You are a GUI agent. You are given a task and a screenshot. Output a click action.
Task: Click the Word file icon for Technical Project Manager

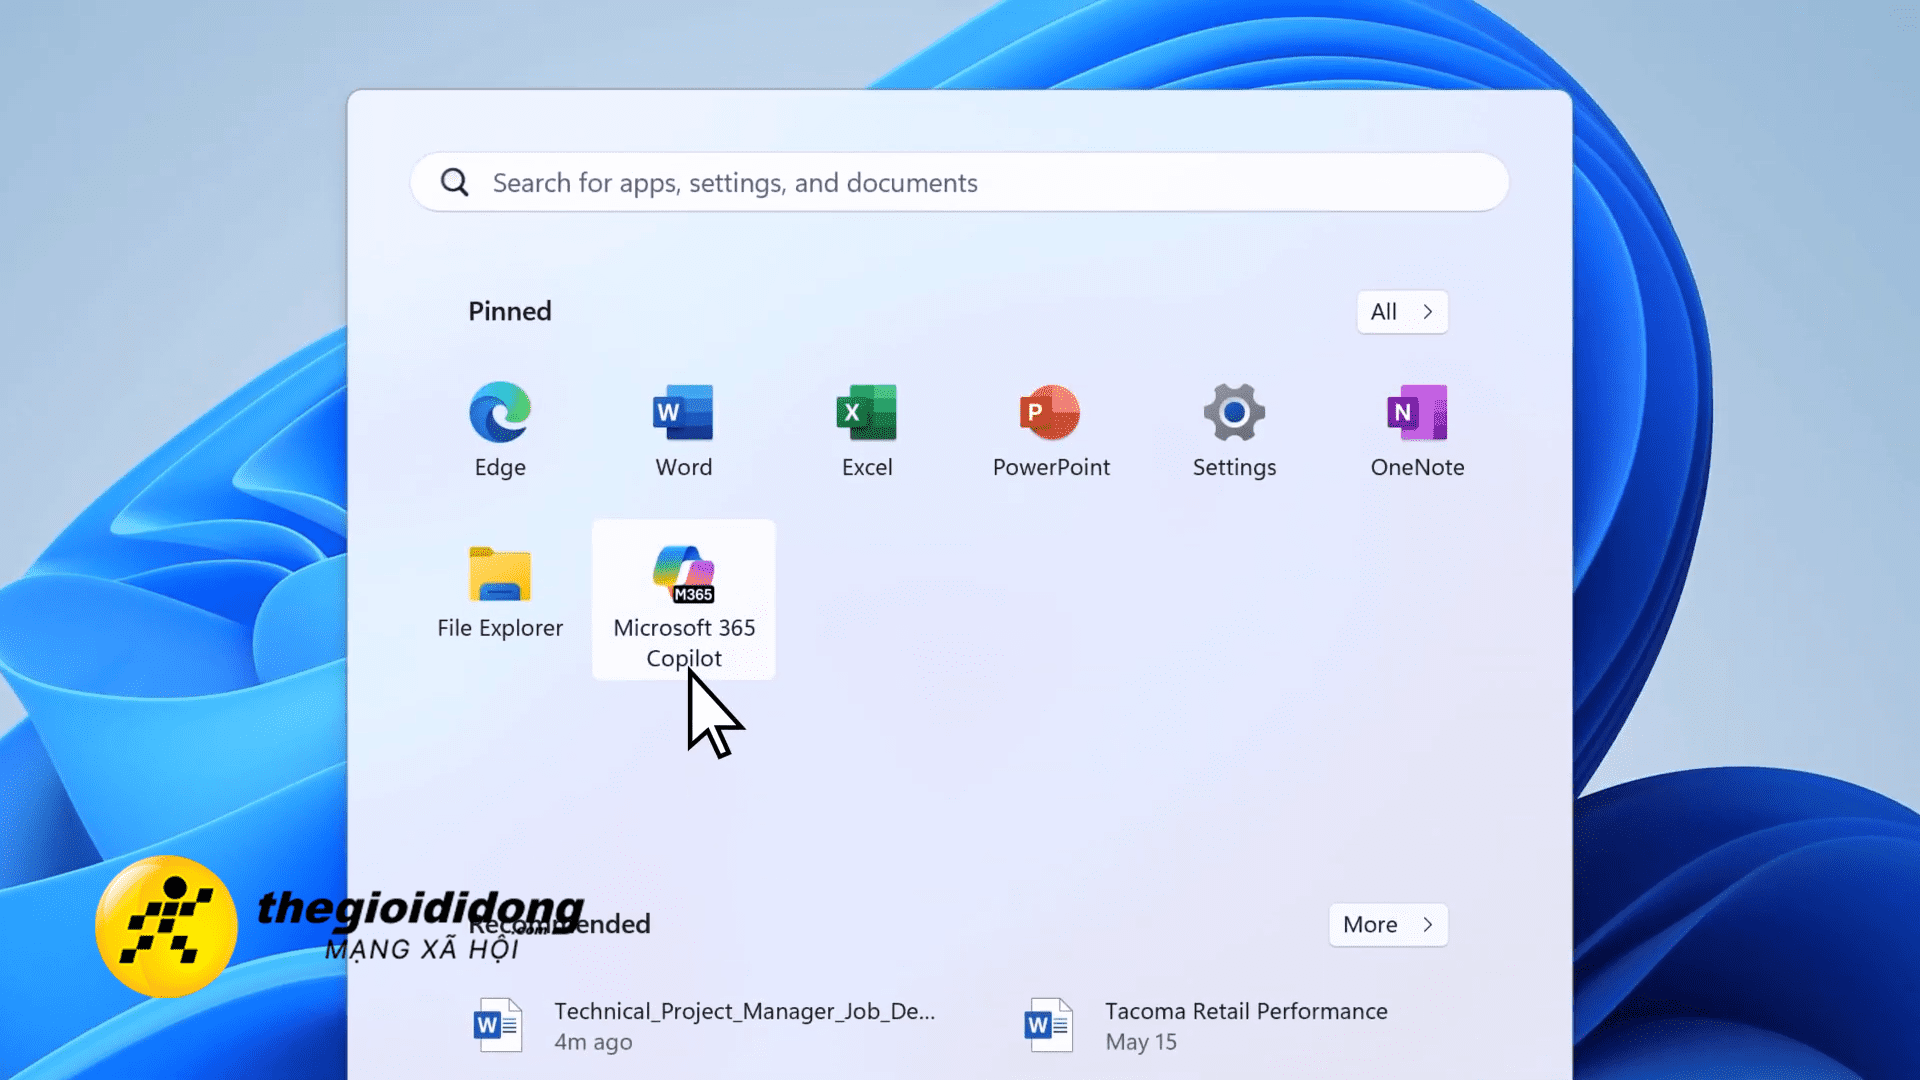point(498,1025)
